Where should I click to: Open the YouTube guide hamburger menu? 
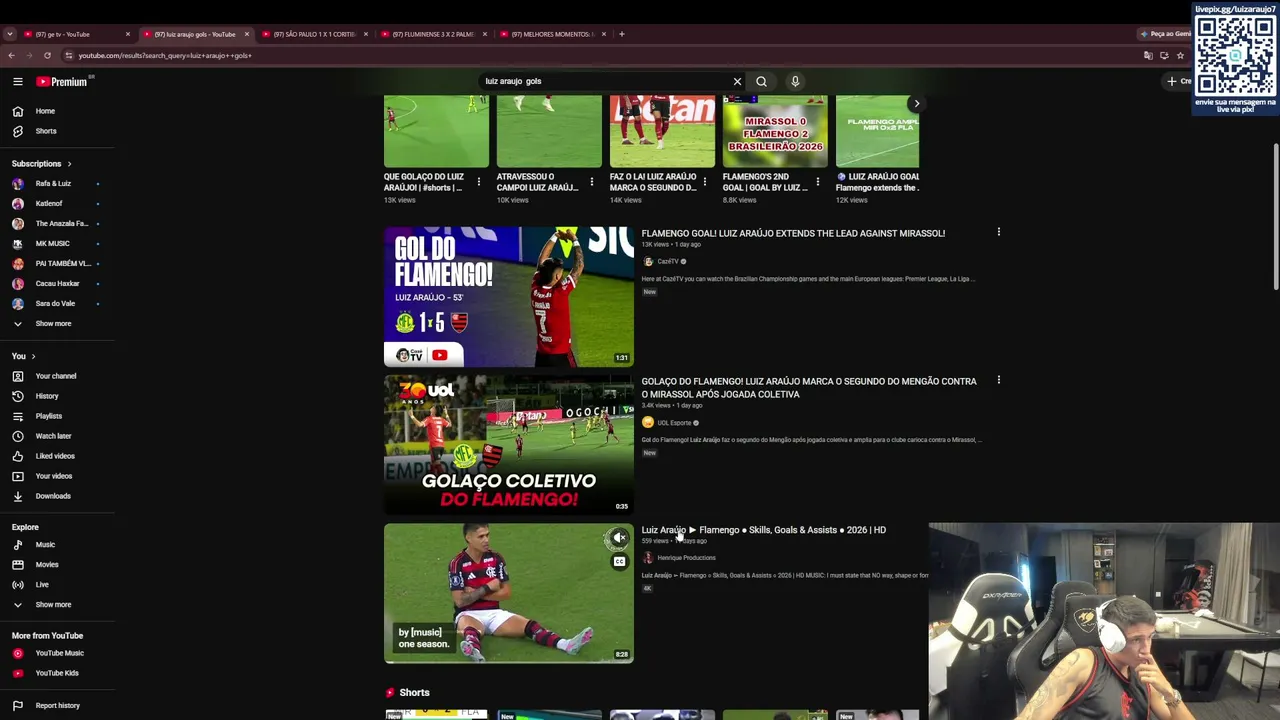18,81
